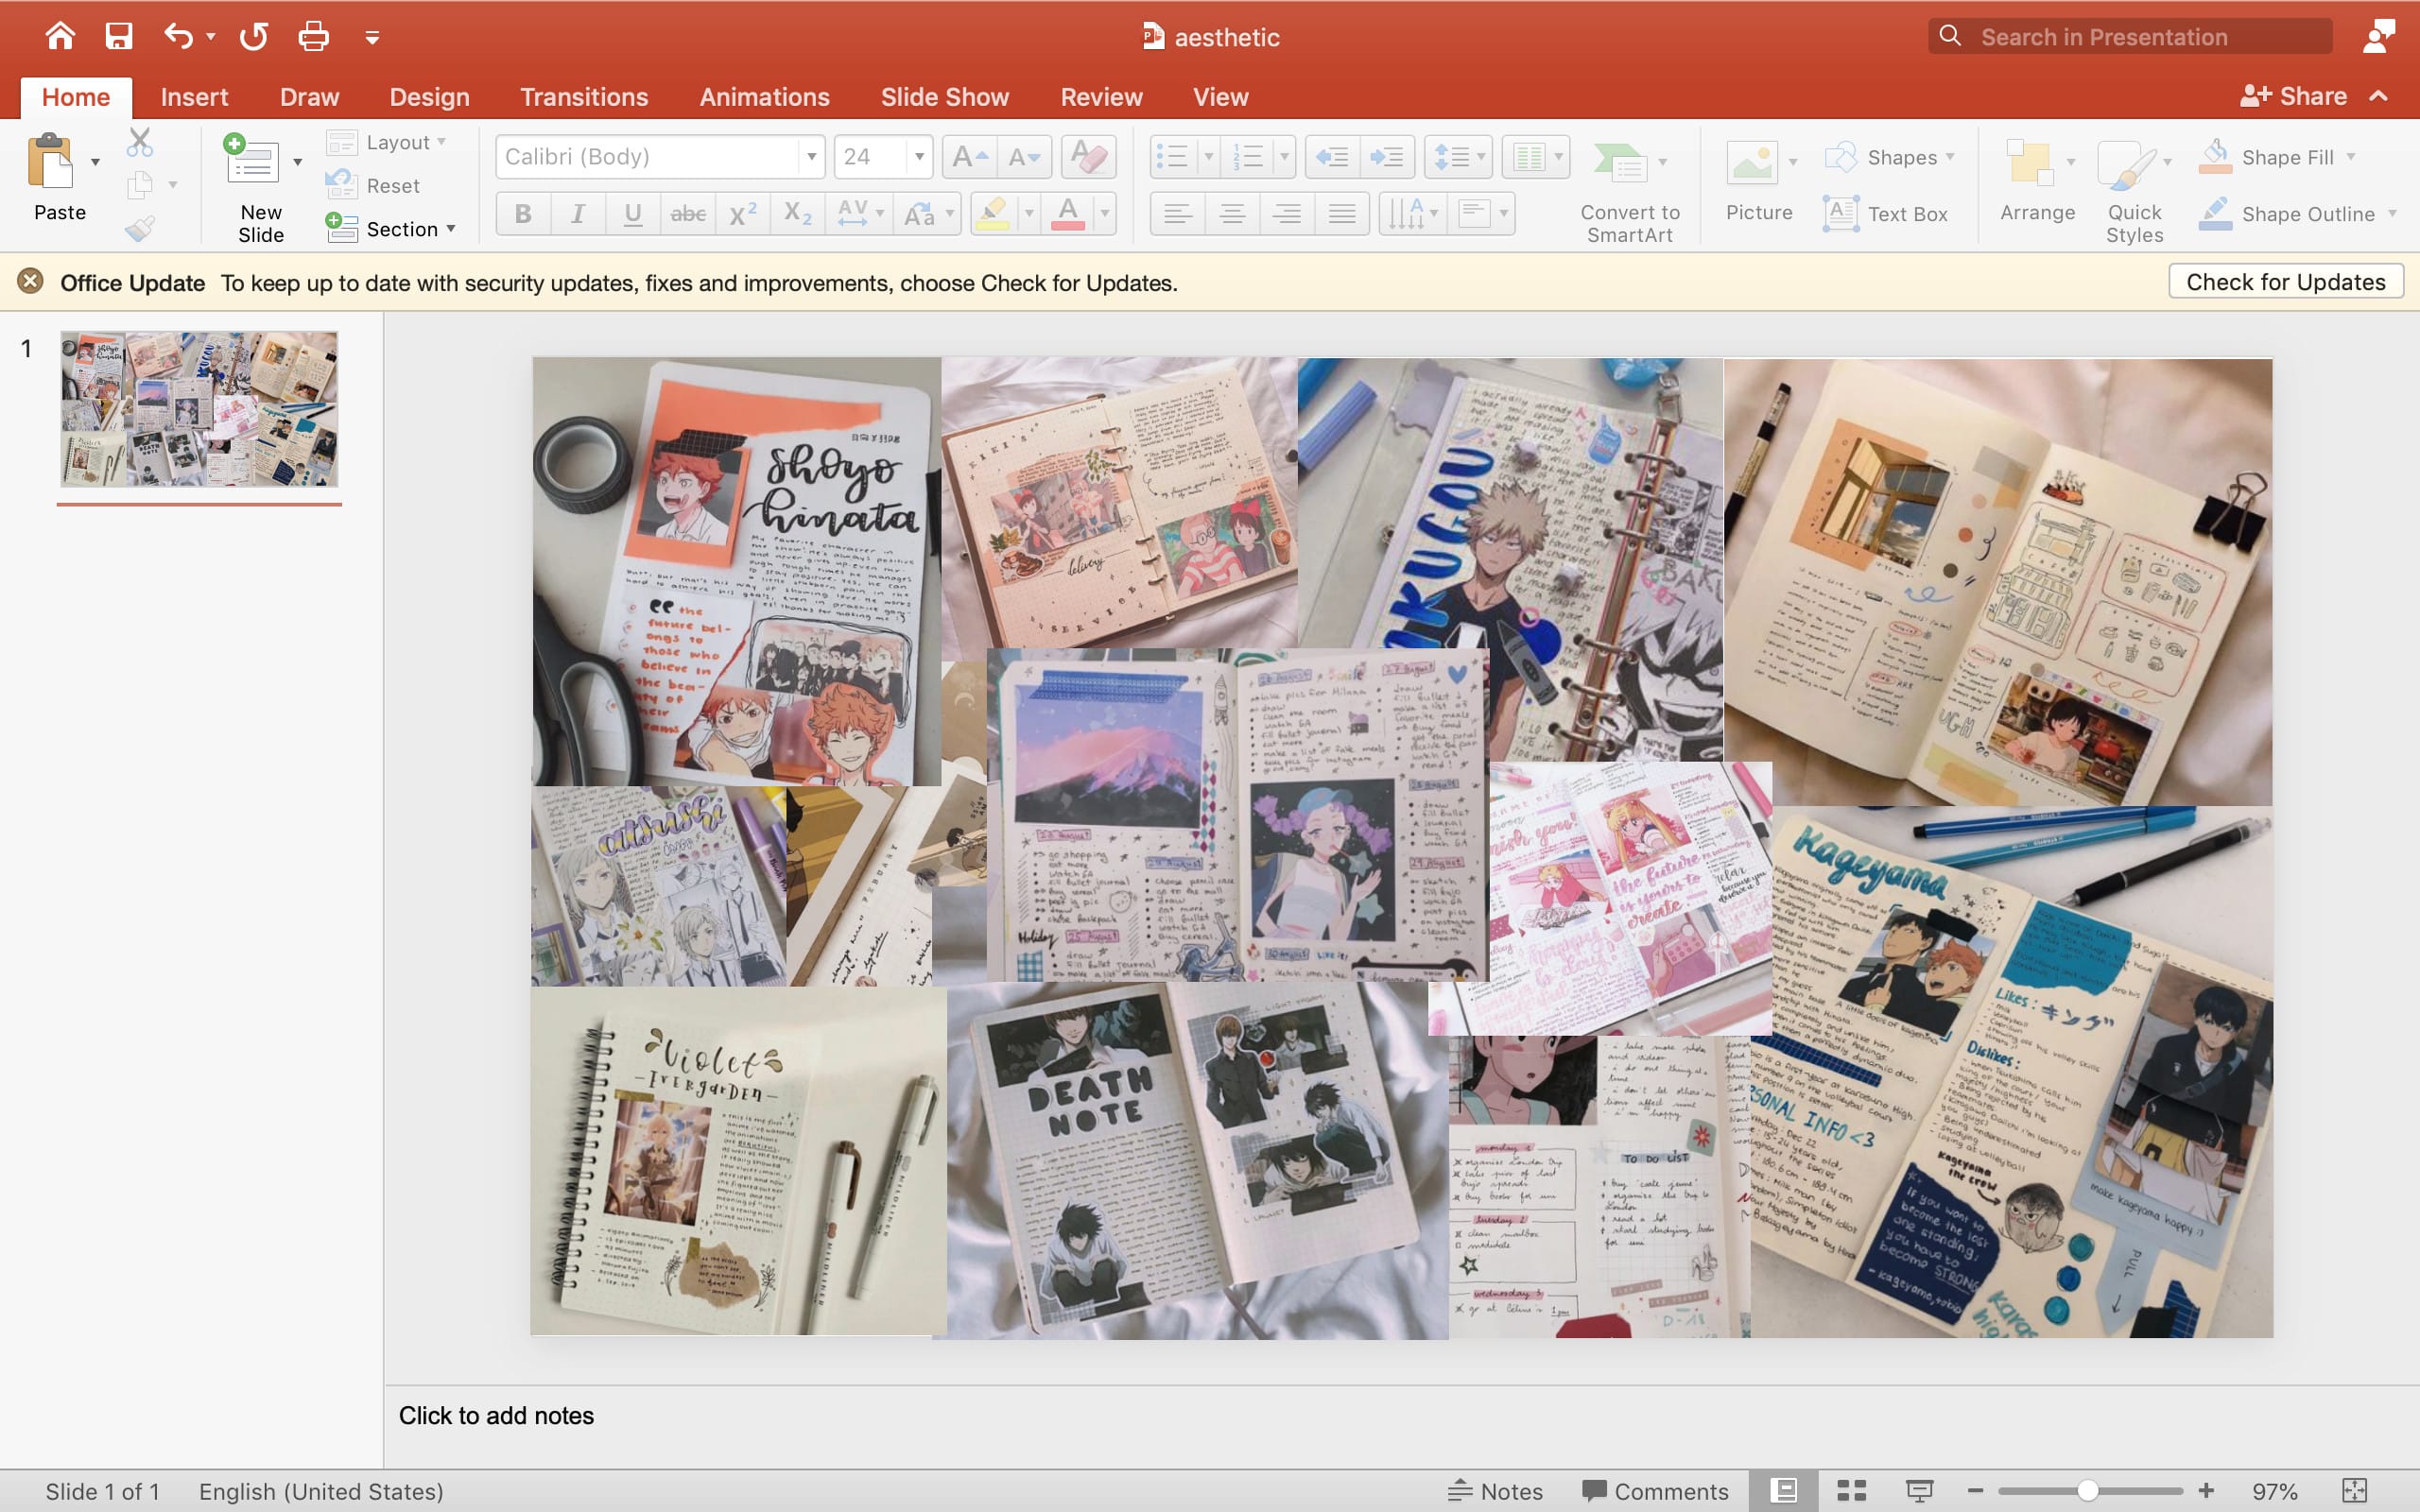Cut selection with the scissors icon
The height and width of the screenshot is (1512, 2420).
point(140,143)
